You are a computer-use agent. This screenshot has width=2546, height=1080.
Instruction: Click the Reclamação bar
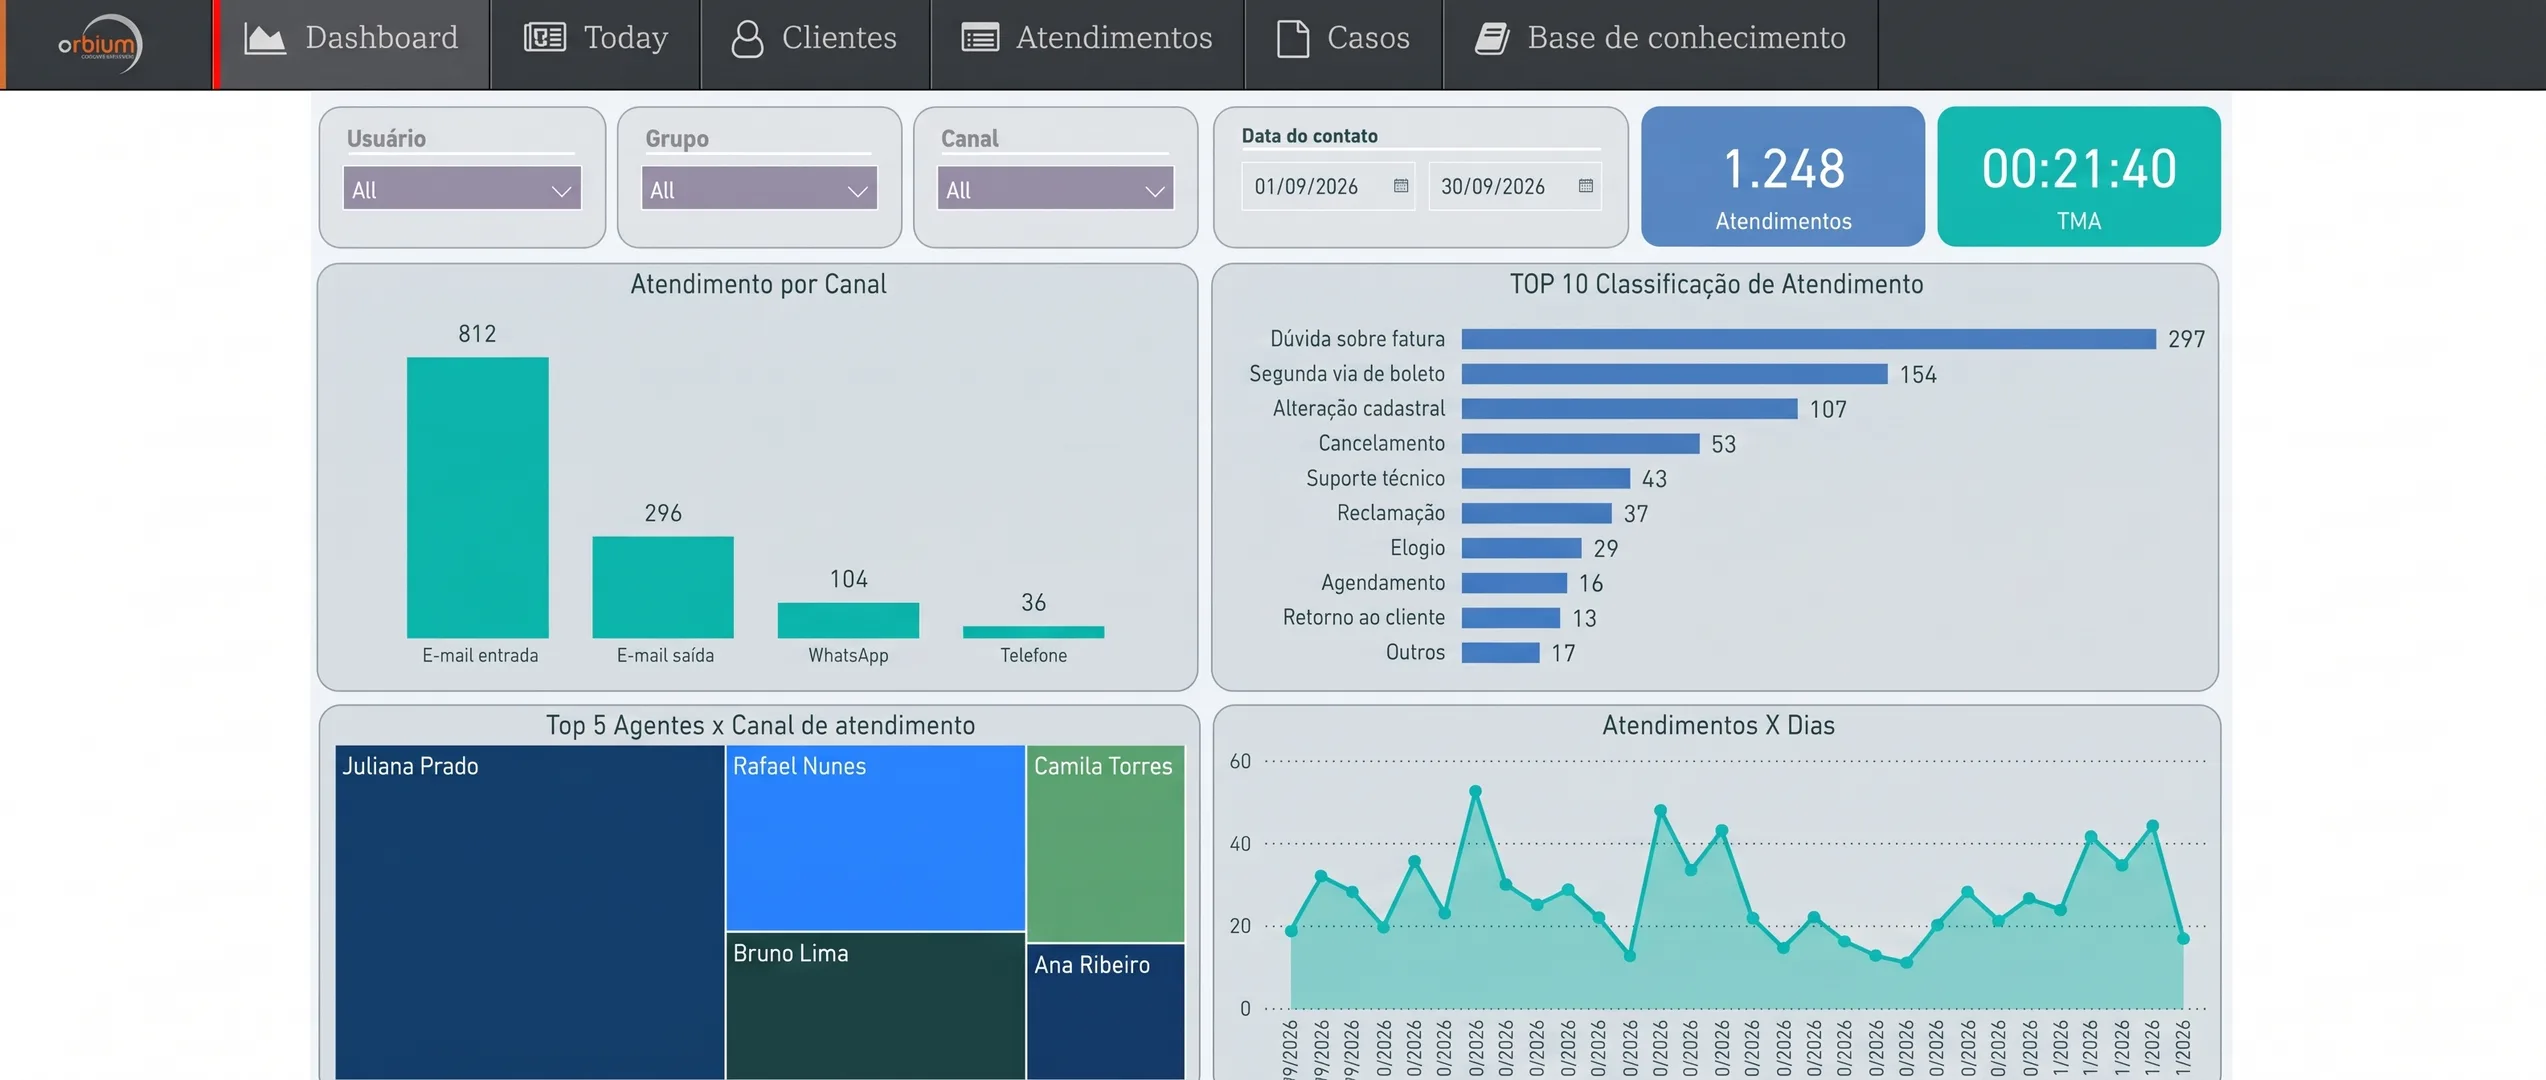(x=1536, y=513)
